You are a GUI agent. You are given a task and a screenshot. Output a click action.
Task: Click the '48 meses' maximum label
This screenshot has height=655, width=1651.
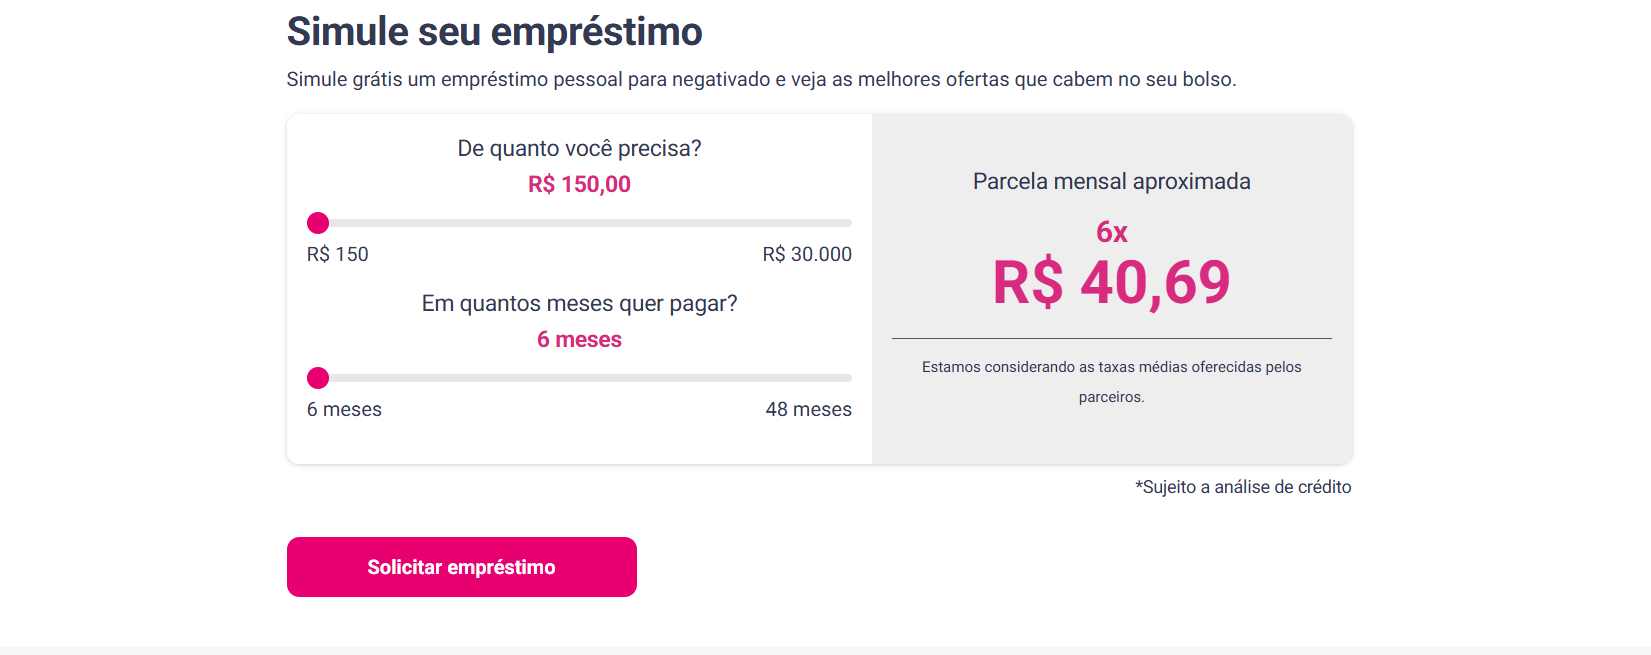808,410
